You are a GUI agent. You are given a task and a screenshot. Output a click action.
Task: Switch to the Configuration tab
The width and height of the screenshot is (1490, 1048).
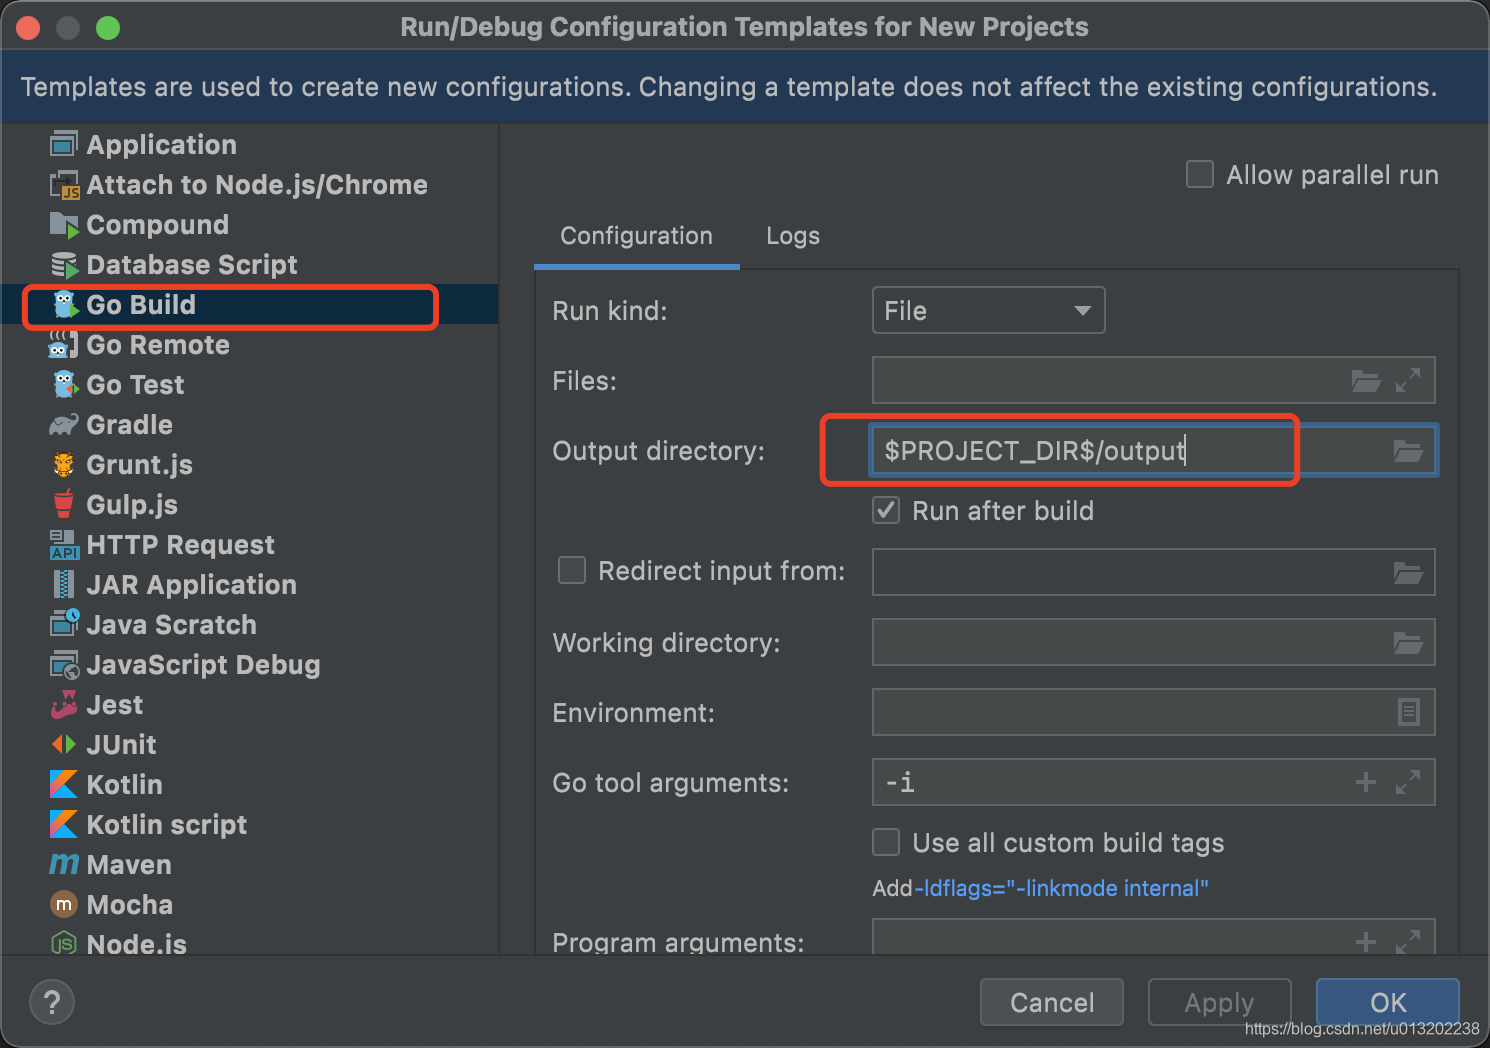636,236
